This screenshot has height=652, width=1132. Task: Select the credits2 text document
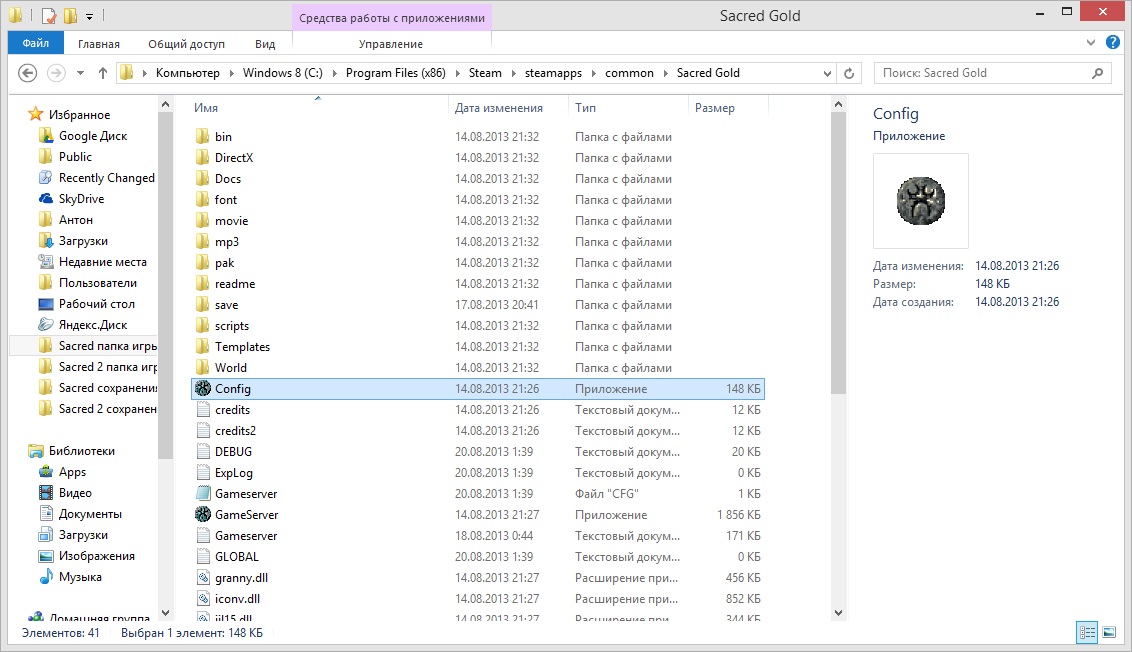coord(235,430)
